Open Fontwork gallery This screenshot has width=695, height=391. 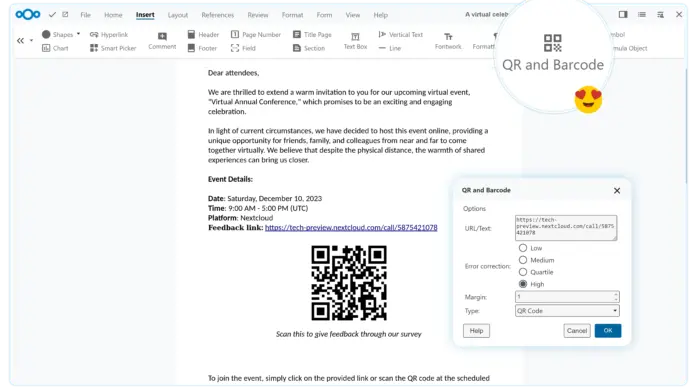pos(448,40)
